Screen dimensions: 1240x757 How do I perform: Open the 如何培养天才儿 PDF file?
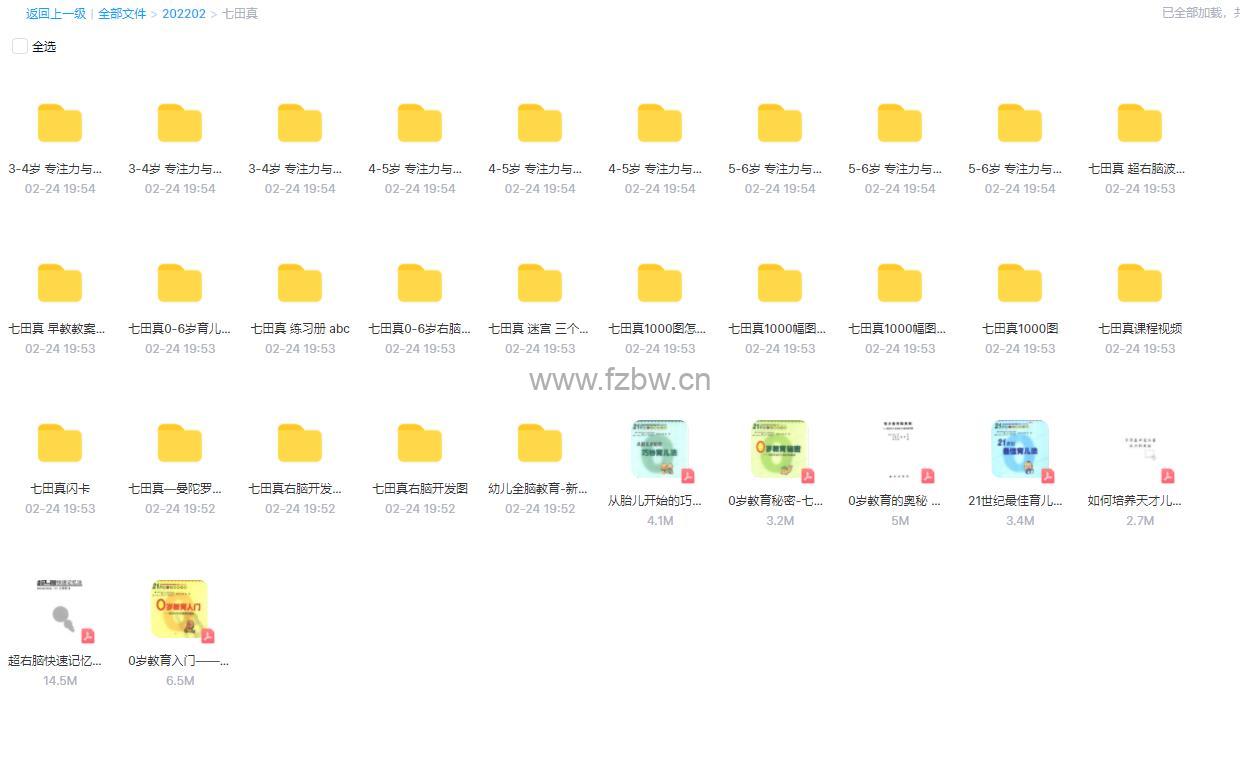point(1139,449)
